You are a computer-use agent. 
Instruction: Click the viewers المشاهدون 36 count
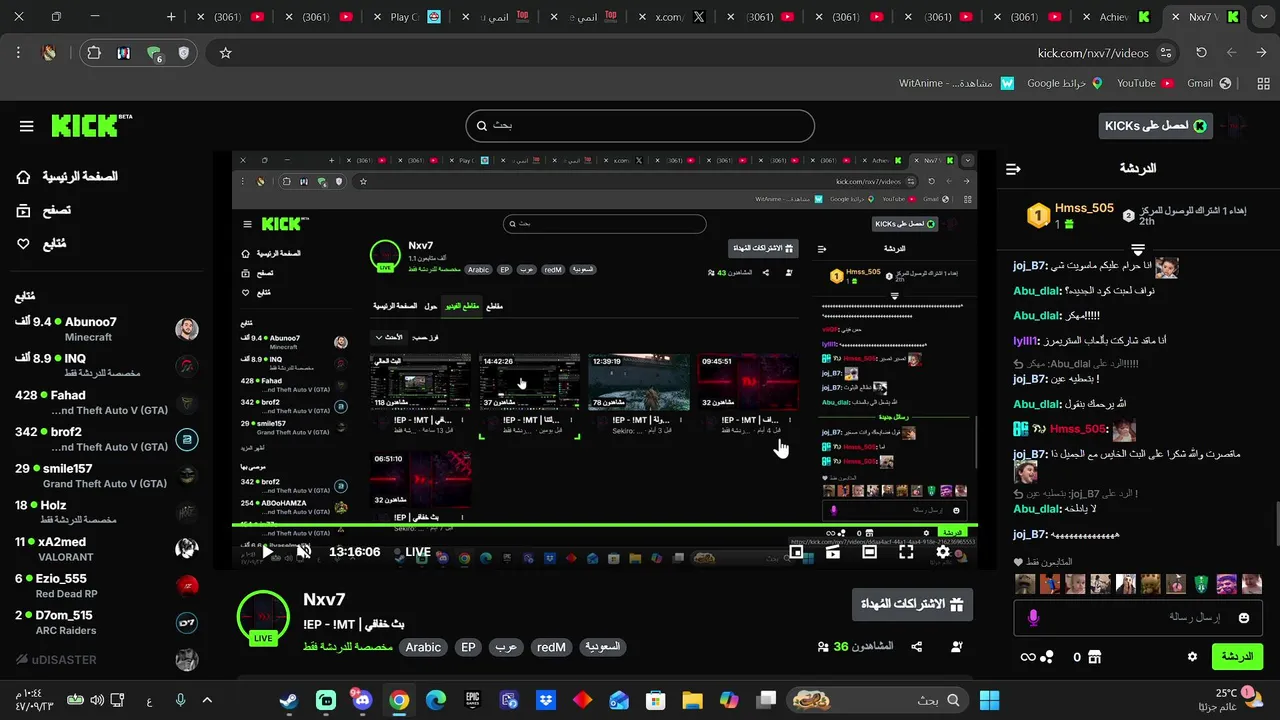(x=856, y=647)
